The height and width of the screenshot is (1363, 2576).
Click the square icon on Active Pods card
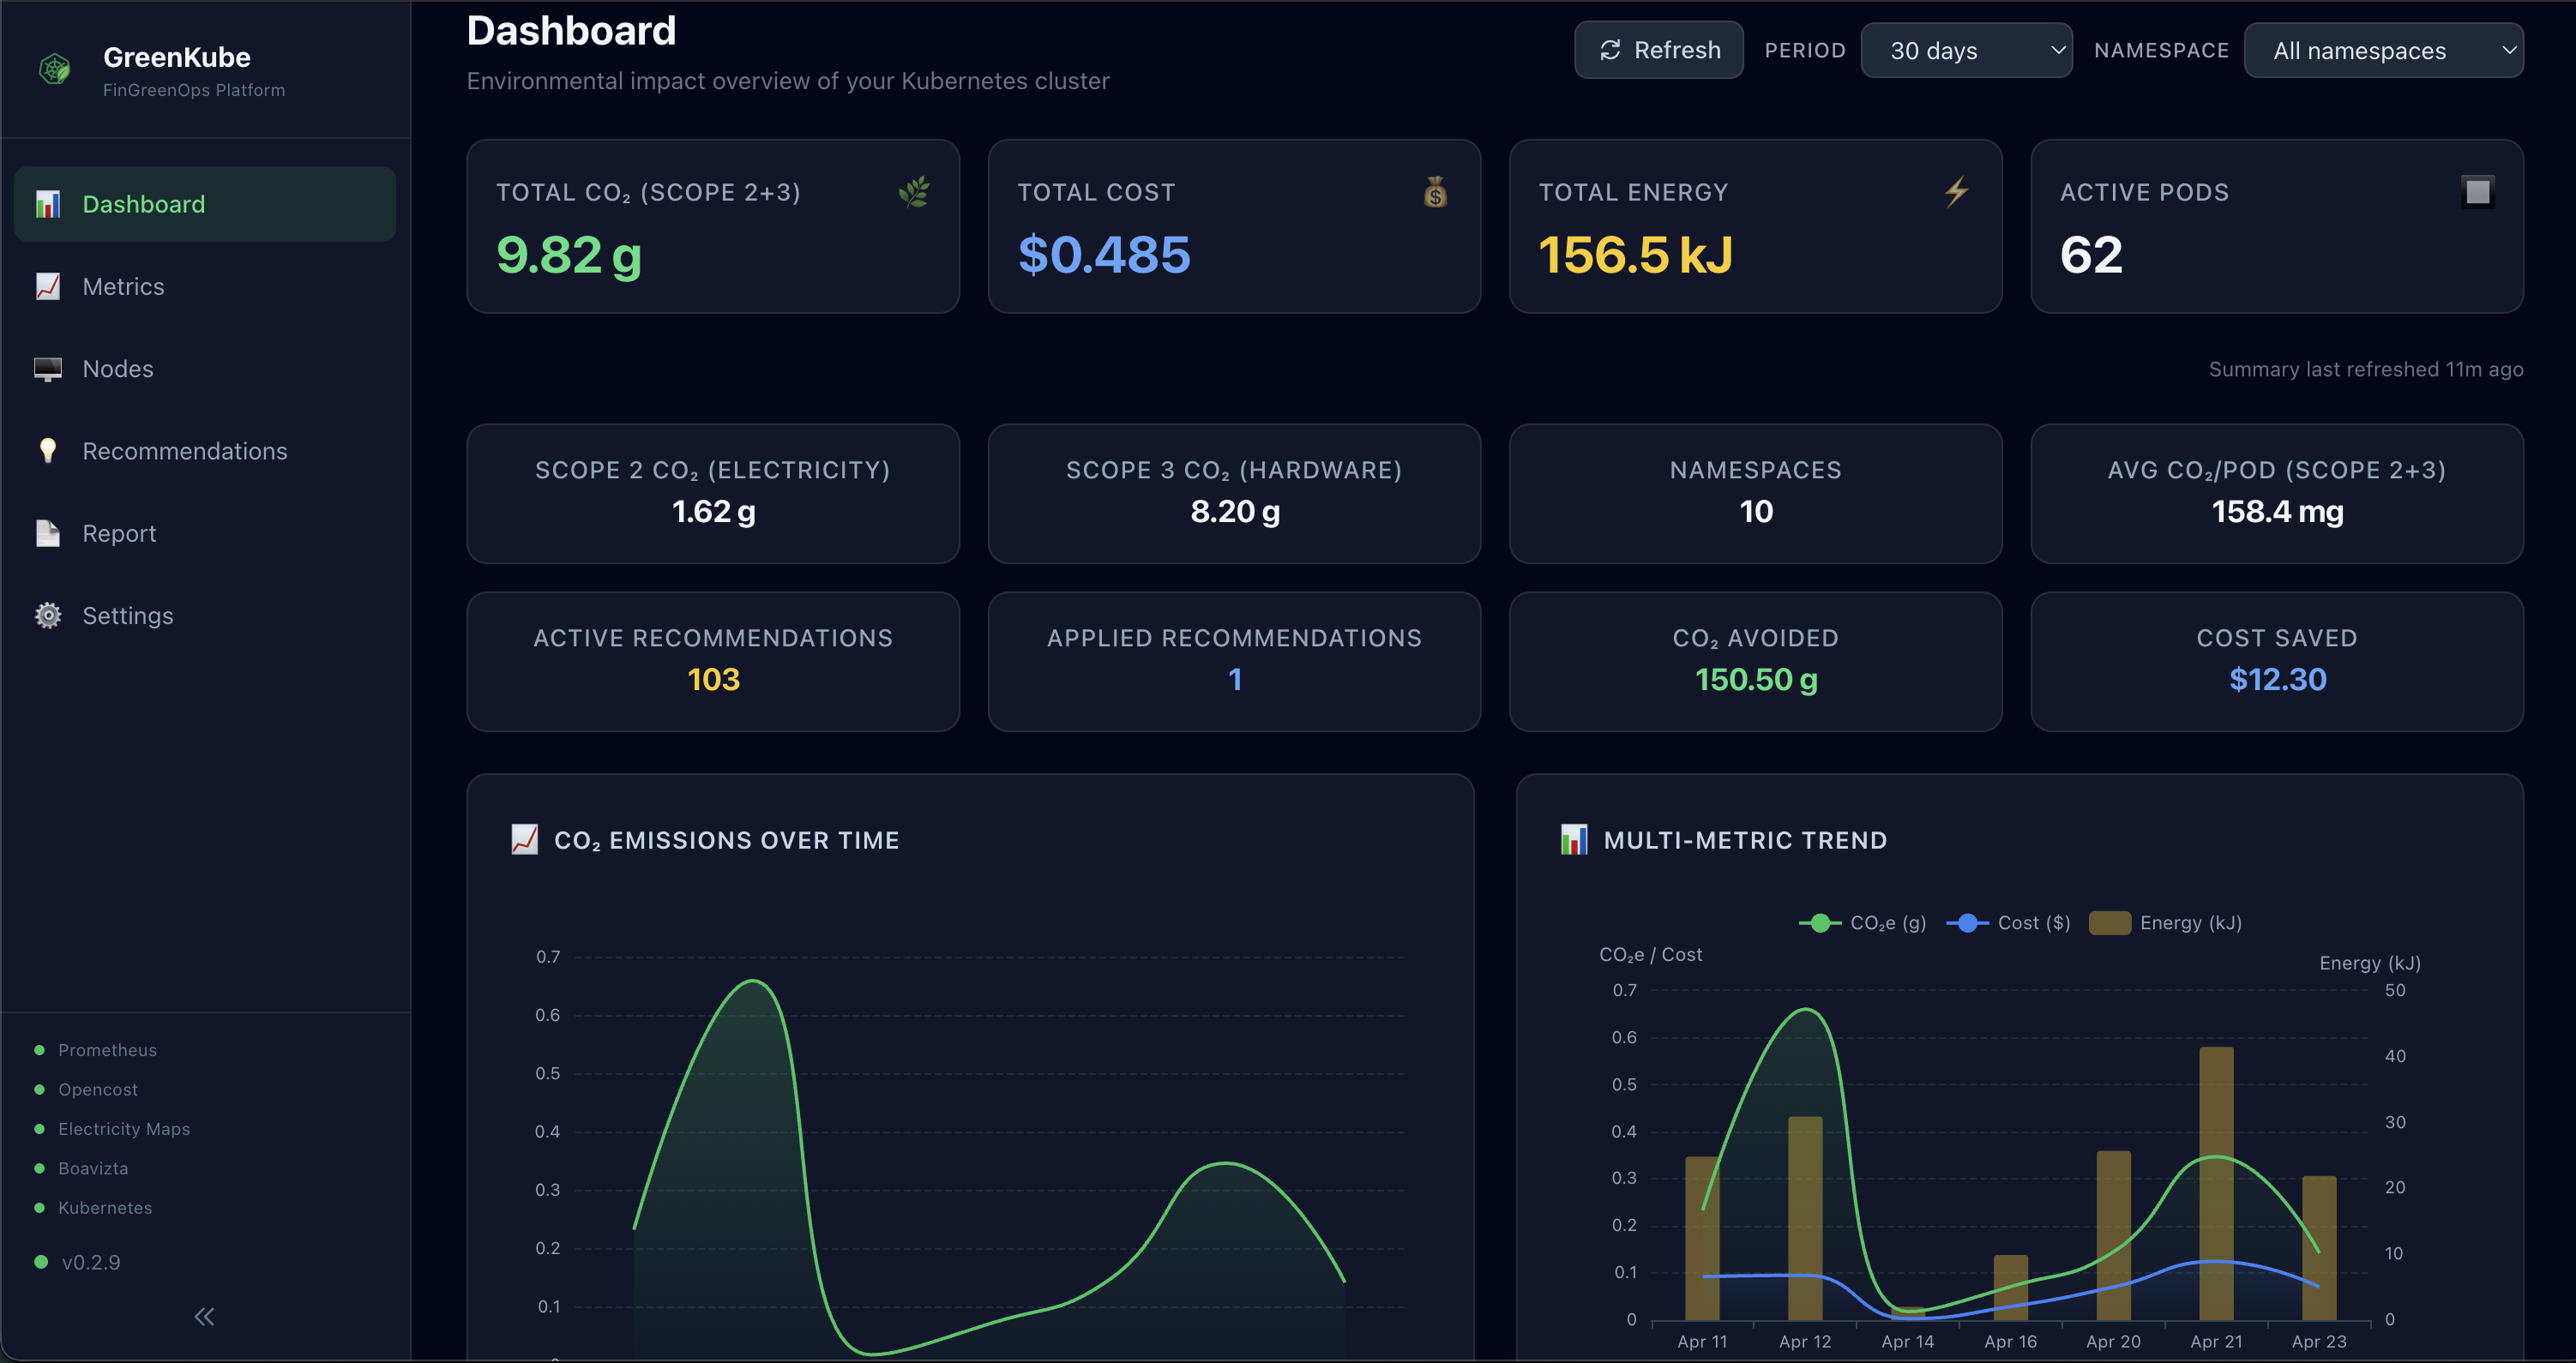2478,191
